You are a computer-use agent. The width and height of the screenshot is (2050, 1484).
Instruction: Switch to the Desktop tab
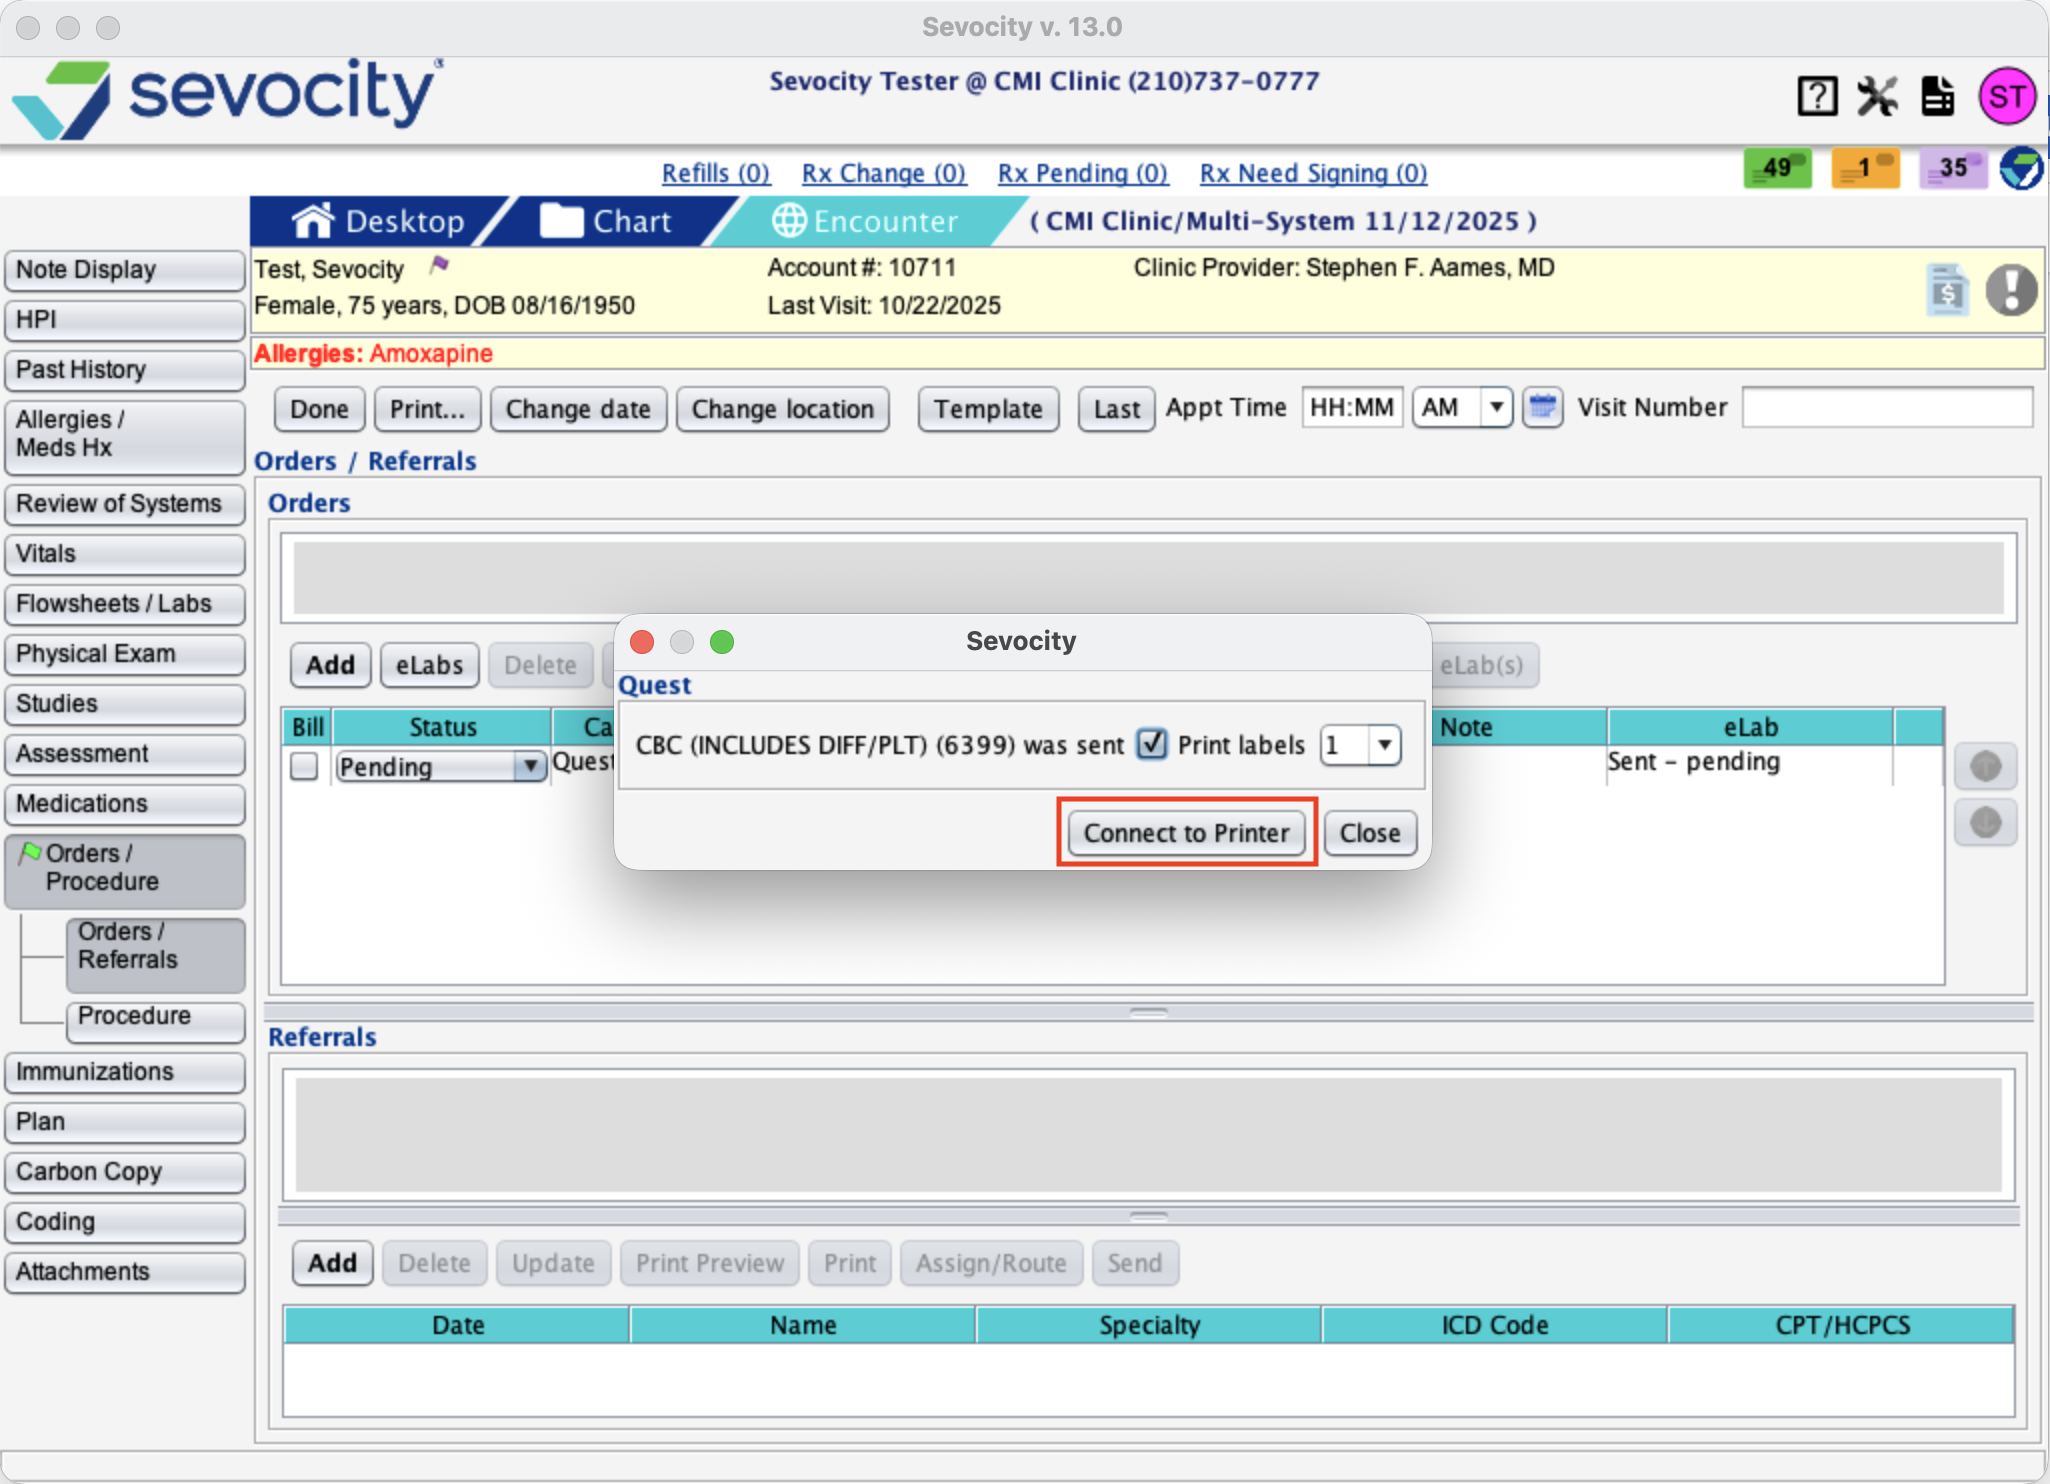tap(380, 221)
